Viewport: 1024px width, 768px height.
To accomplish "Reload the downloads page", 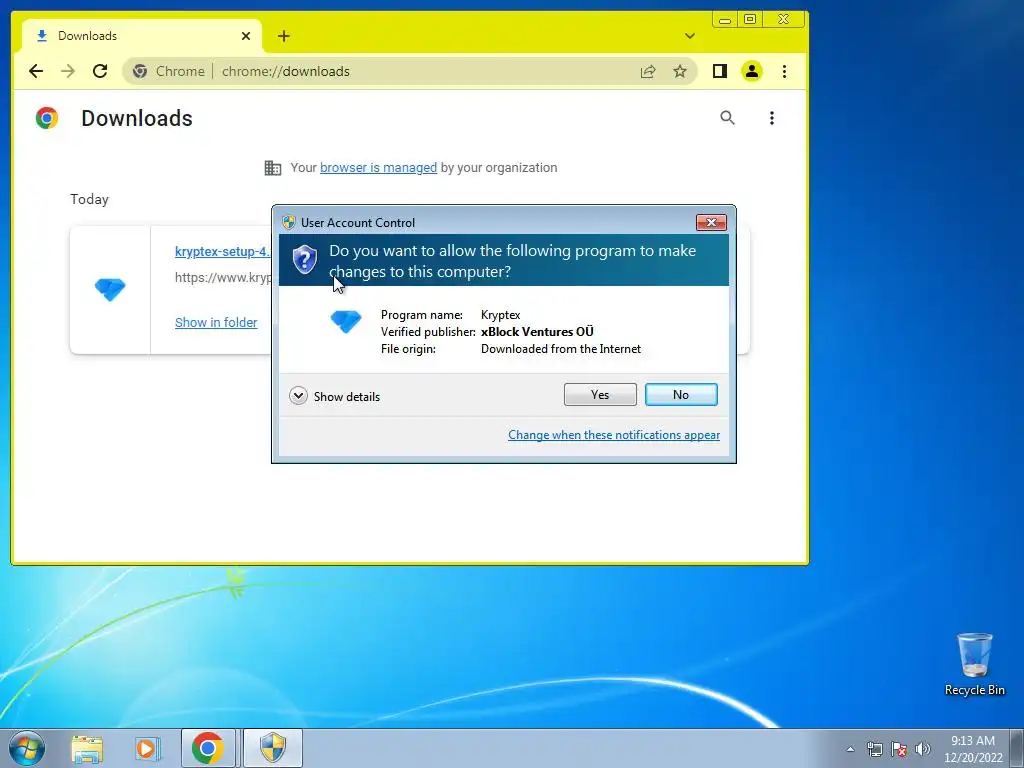I will pos(100,71).
